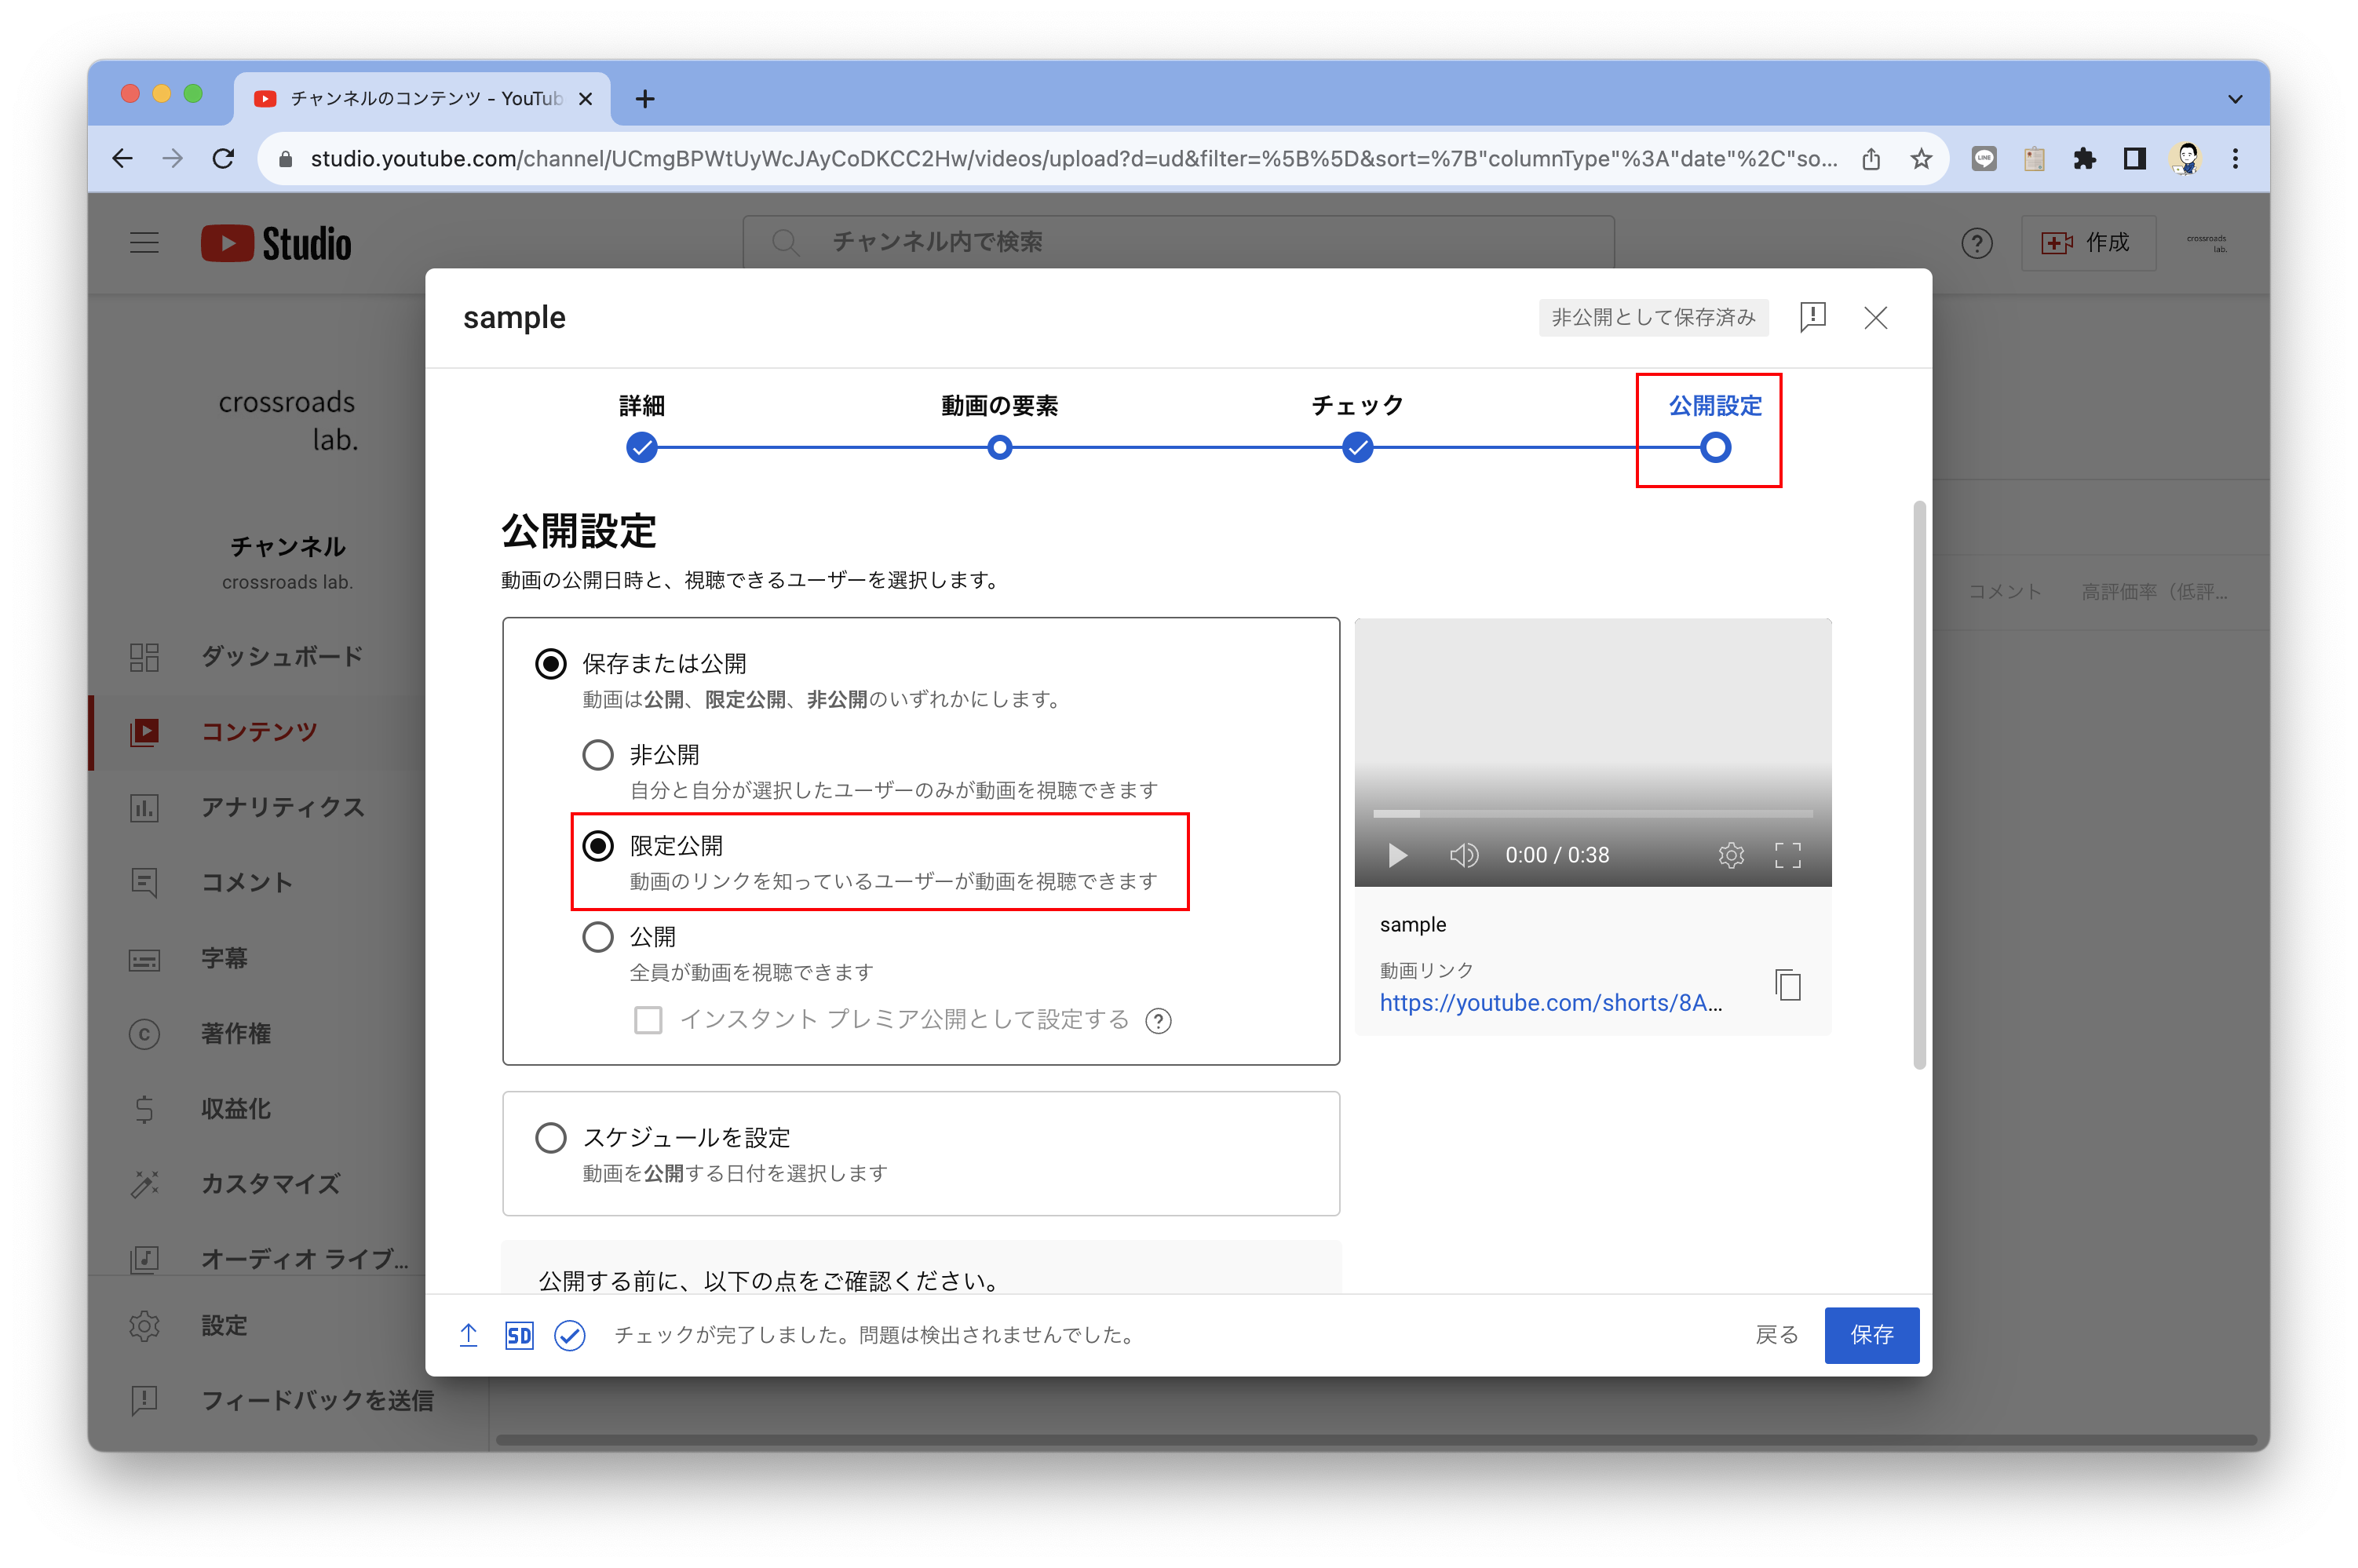Open the youtube.com/shorts video link

coord(1550,1002)
